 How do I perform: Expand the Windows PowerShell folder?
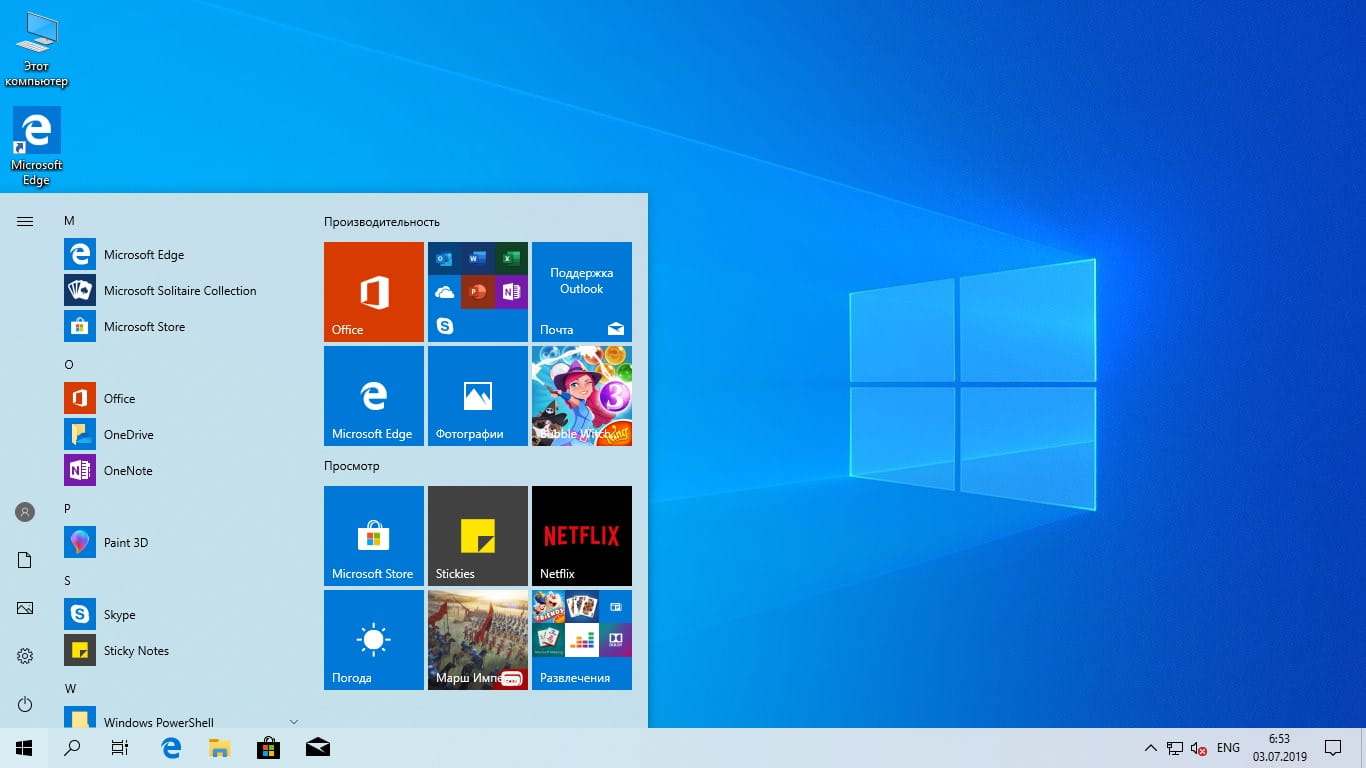click(294, 721)
